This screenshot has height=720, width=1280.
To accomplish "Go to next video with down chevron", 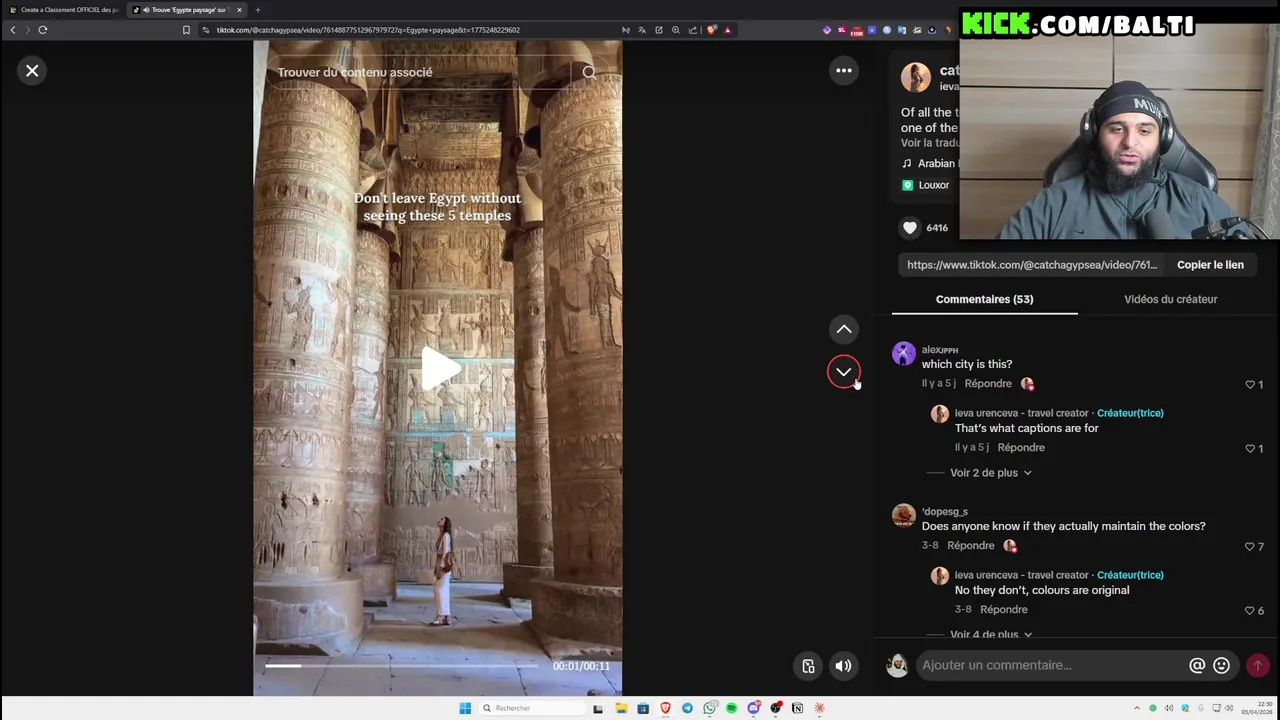I will [844, 372].
